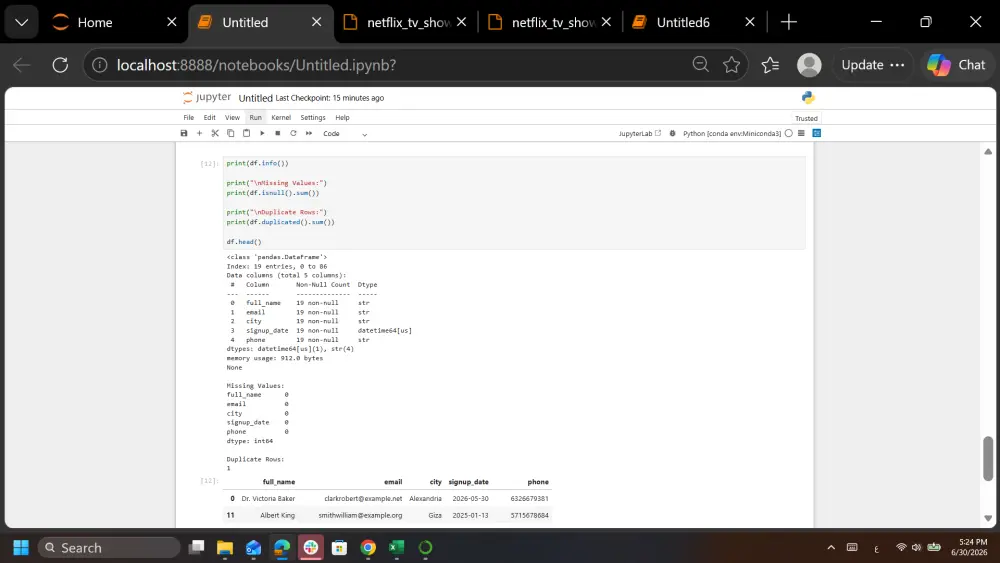Image resolution: width=1000 pixels, height=563 pixels.
Task: Toggle the blue notebook tools panel icon
Action: pos(816,133)
